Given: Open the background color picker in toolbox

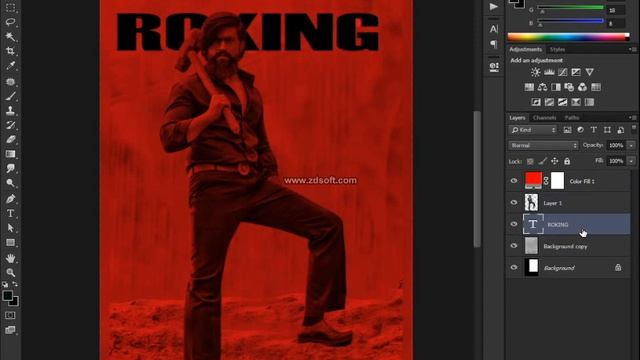Looking at the screenshot, I should tap(15, 302).
